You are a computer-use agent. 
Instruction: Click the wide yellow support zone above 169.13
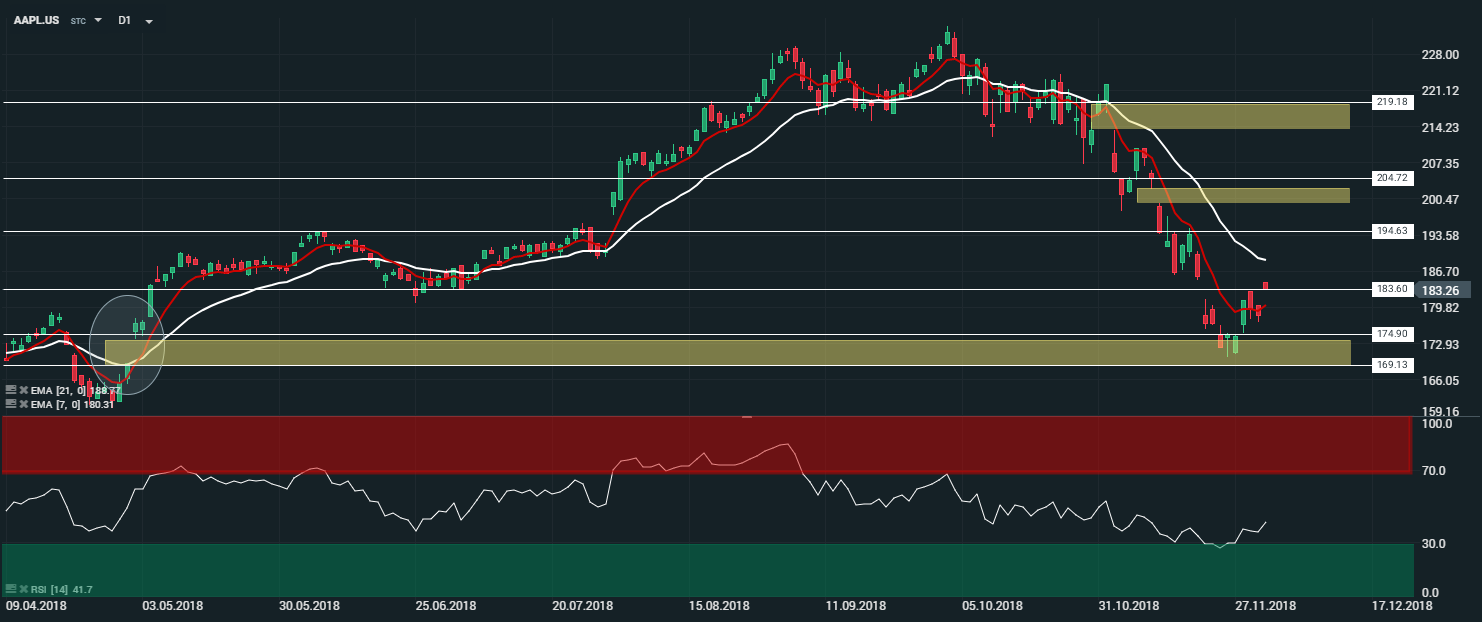[x=728, y=352]
